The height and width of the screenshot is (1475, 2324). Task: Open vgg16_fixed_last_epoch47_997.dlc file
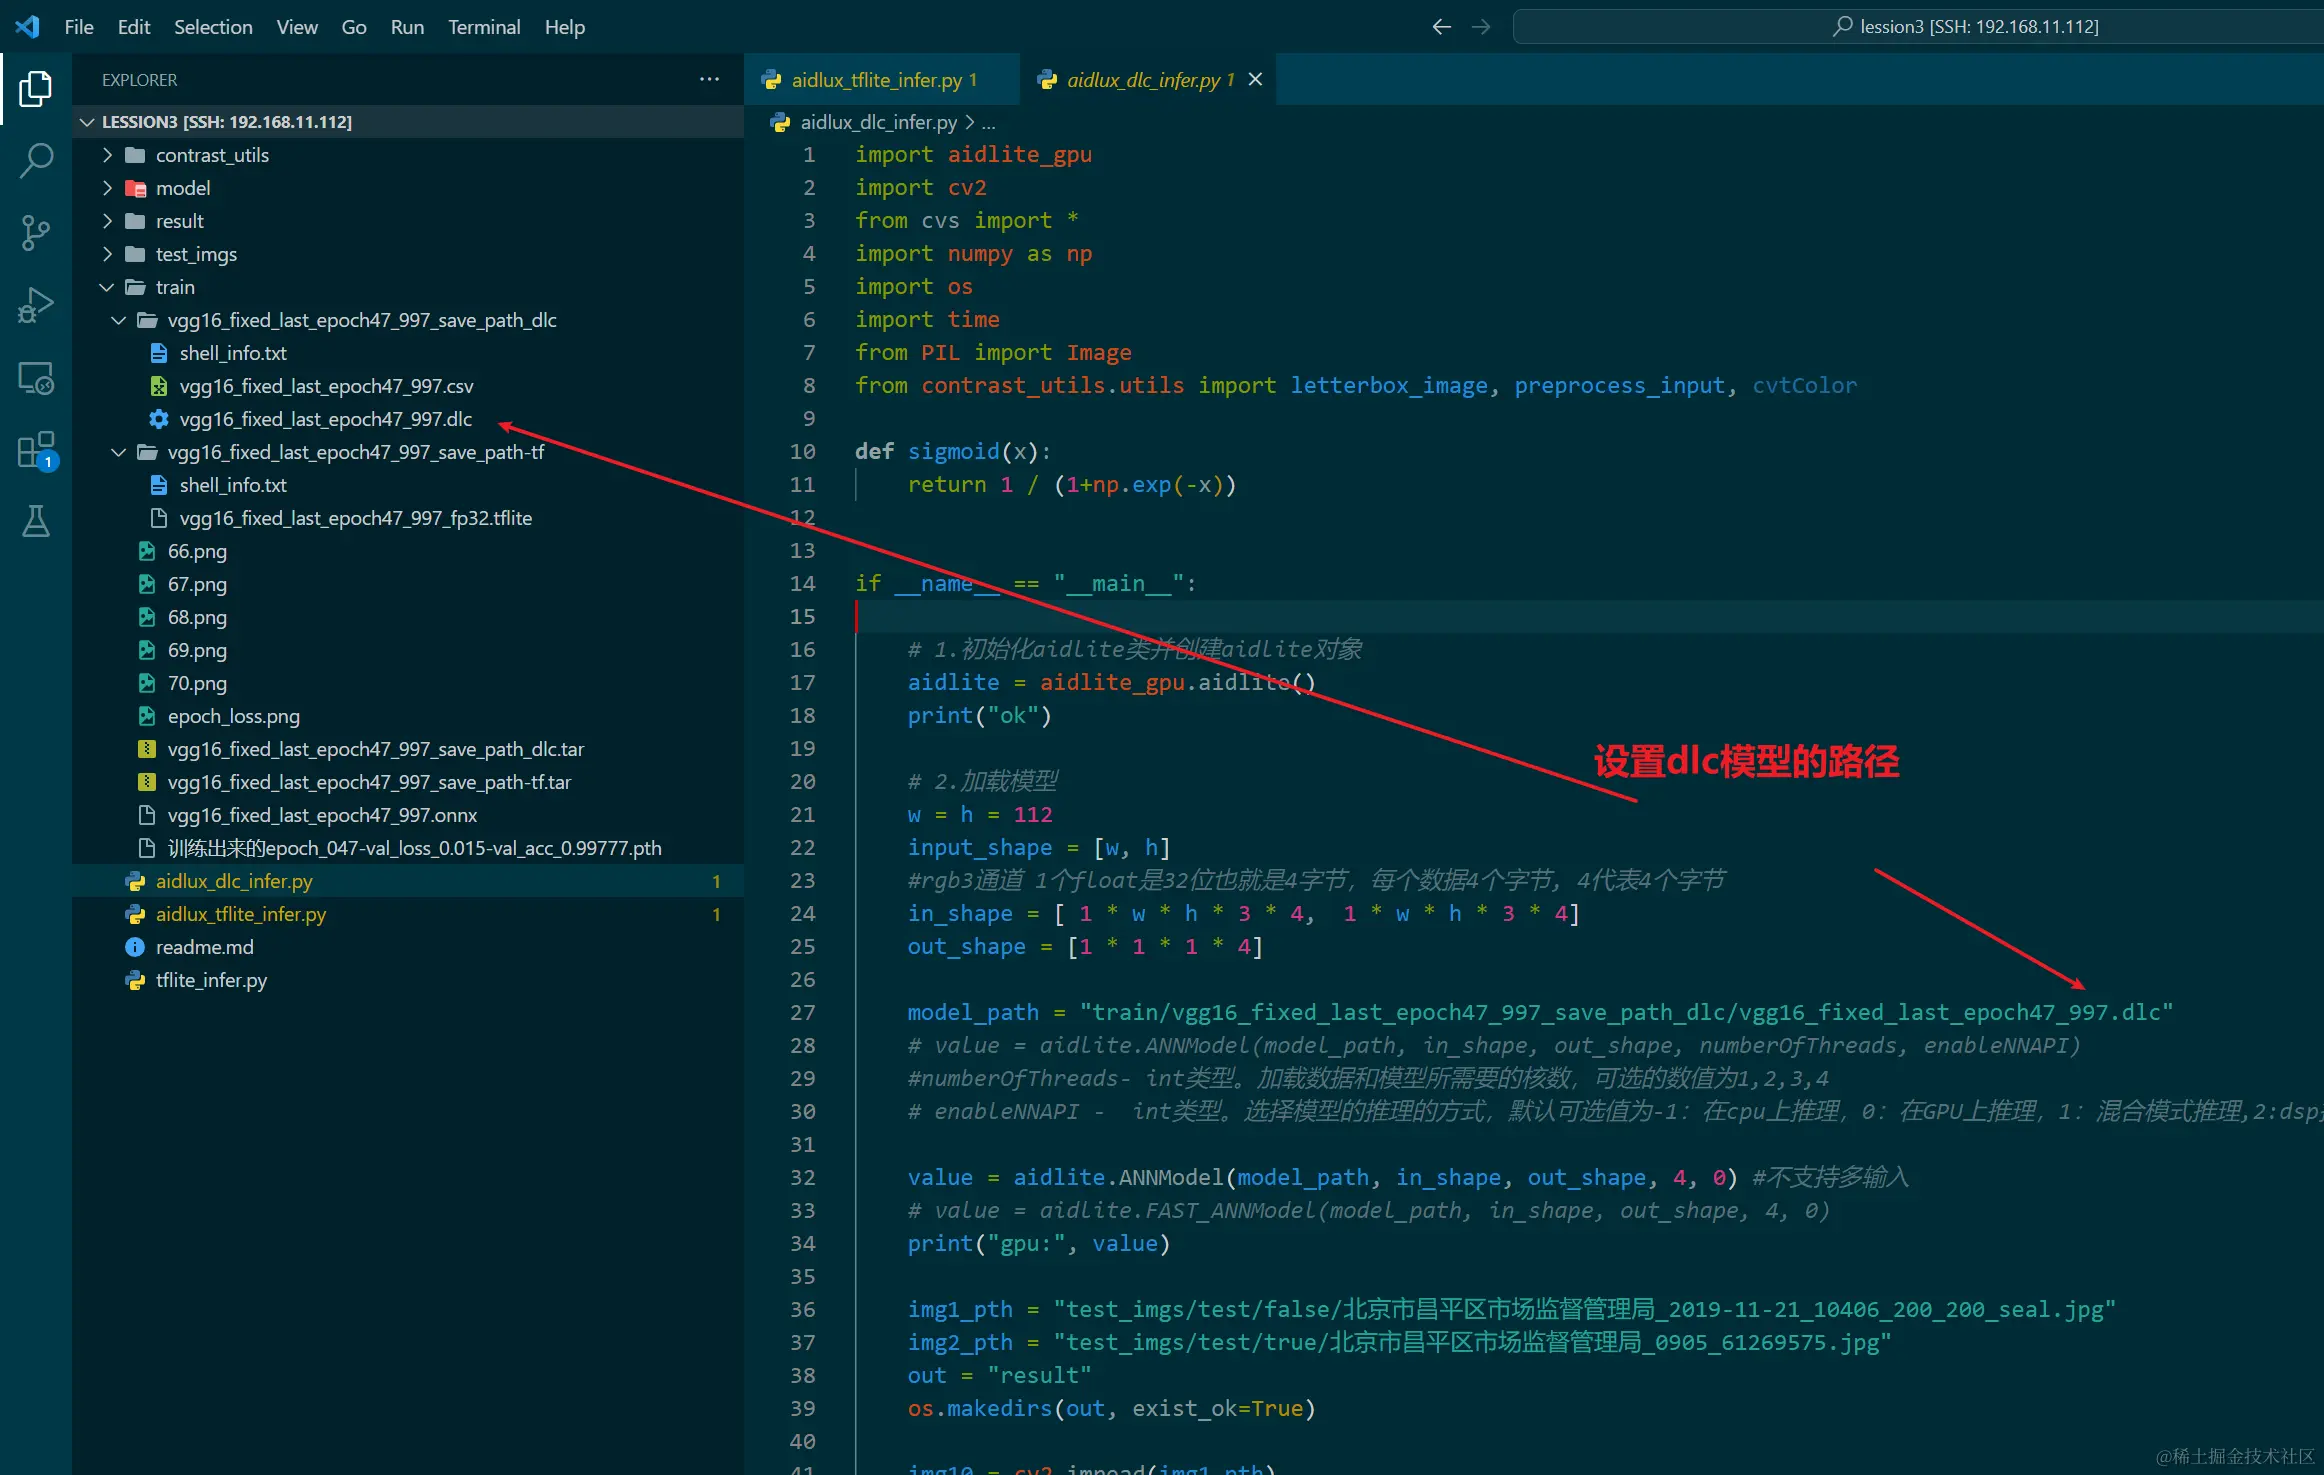(x=325, y=419)
